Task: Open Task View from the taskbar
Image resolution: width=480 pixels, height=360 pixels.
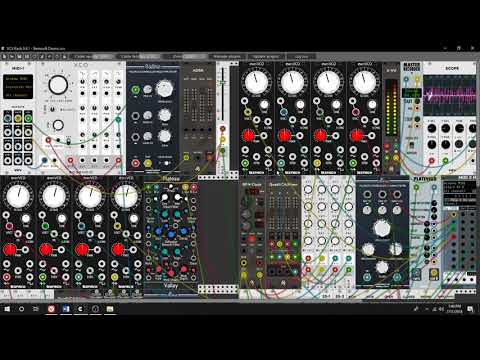Action: pos(36,309)
